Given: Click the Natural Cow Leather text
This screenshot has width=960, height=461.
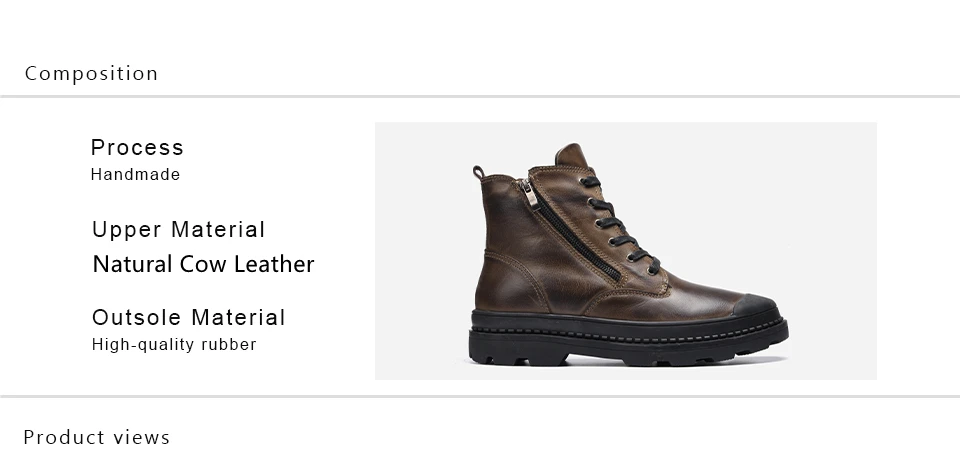Looking at the screenshot, I should [x=203, y=264].
